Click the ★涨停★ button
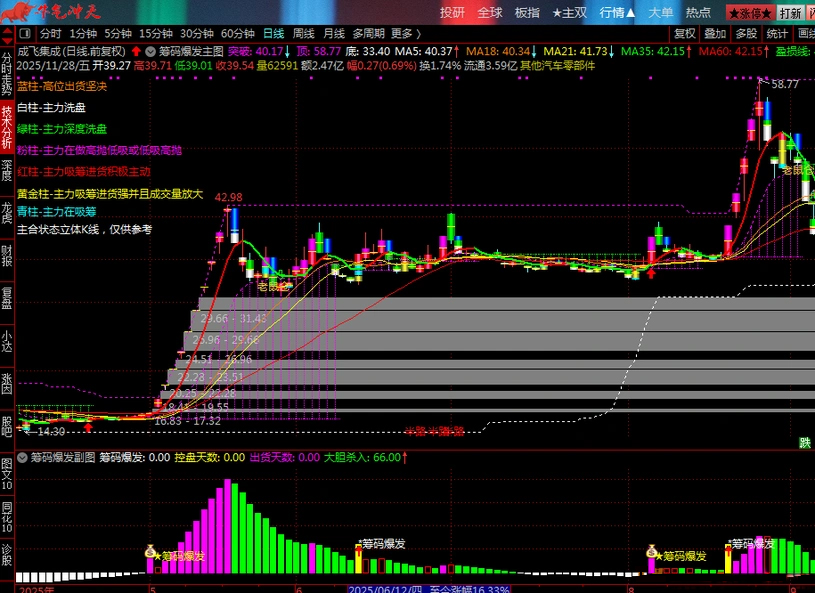The height and width of the screenshot is (593, 815). pos(750,13)
